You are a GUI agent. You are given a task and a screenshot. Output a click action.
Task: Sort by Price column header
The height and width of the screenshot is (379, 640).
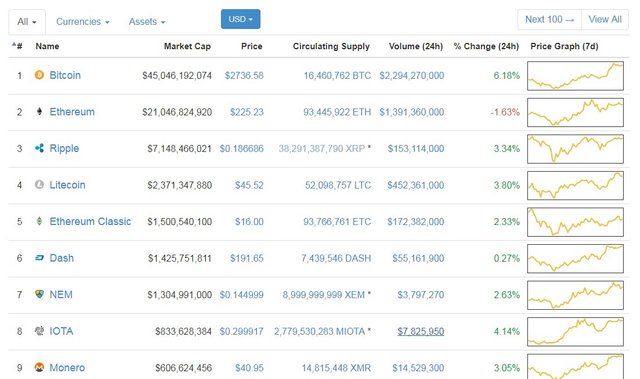(x=252, y=46)
